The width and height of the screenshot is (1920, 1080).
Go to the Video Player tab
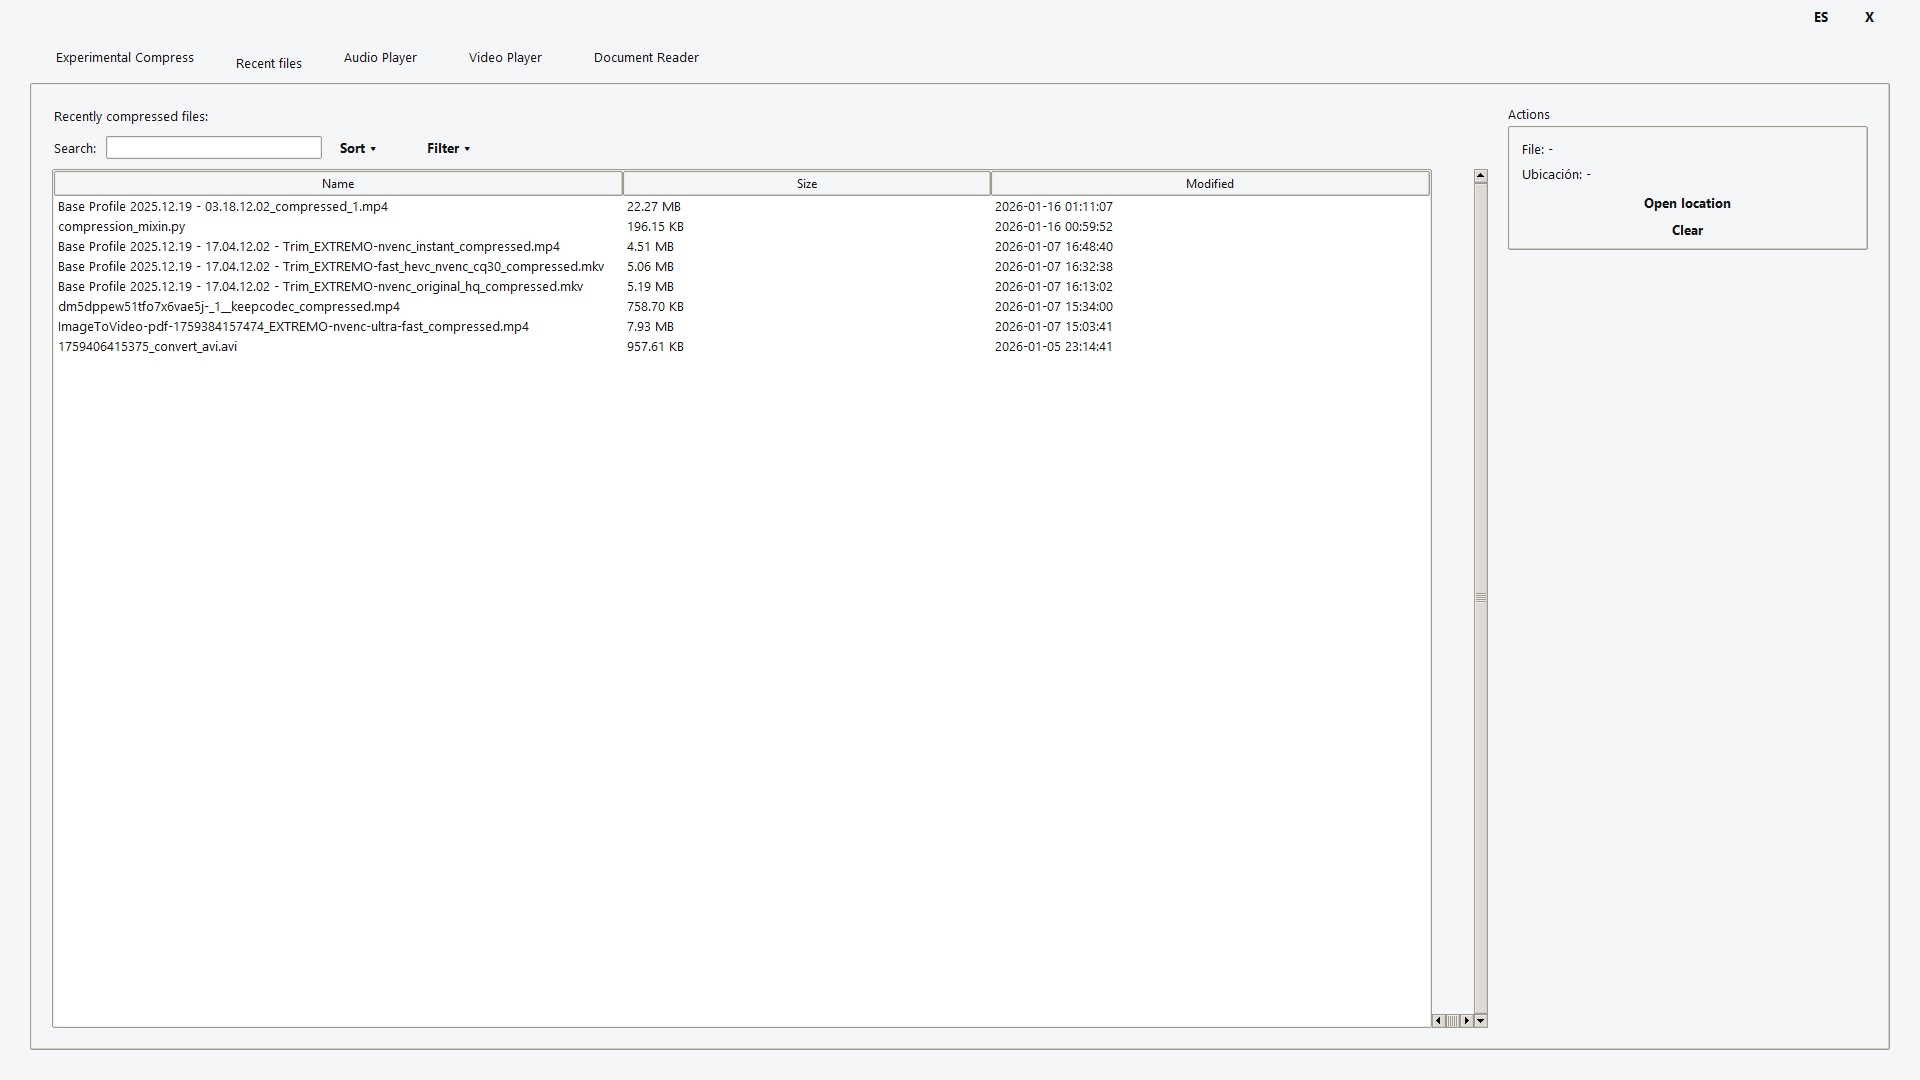point(505,57)
